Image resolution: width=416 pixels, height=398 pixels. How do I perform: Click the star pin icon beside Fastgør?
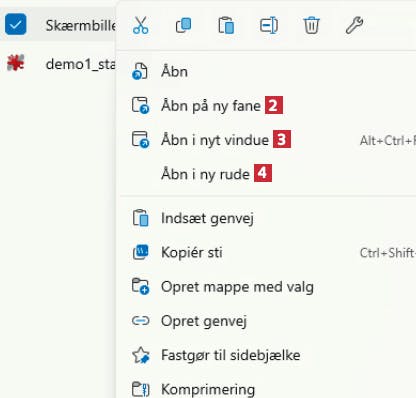[141, 355]
